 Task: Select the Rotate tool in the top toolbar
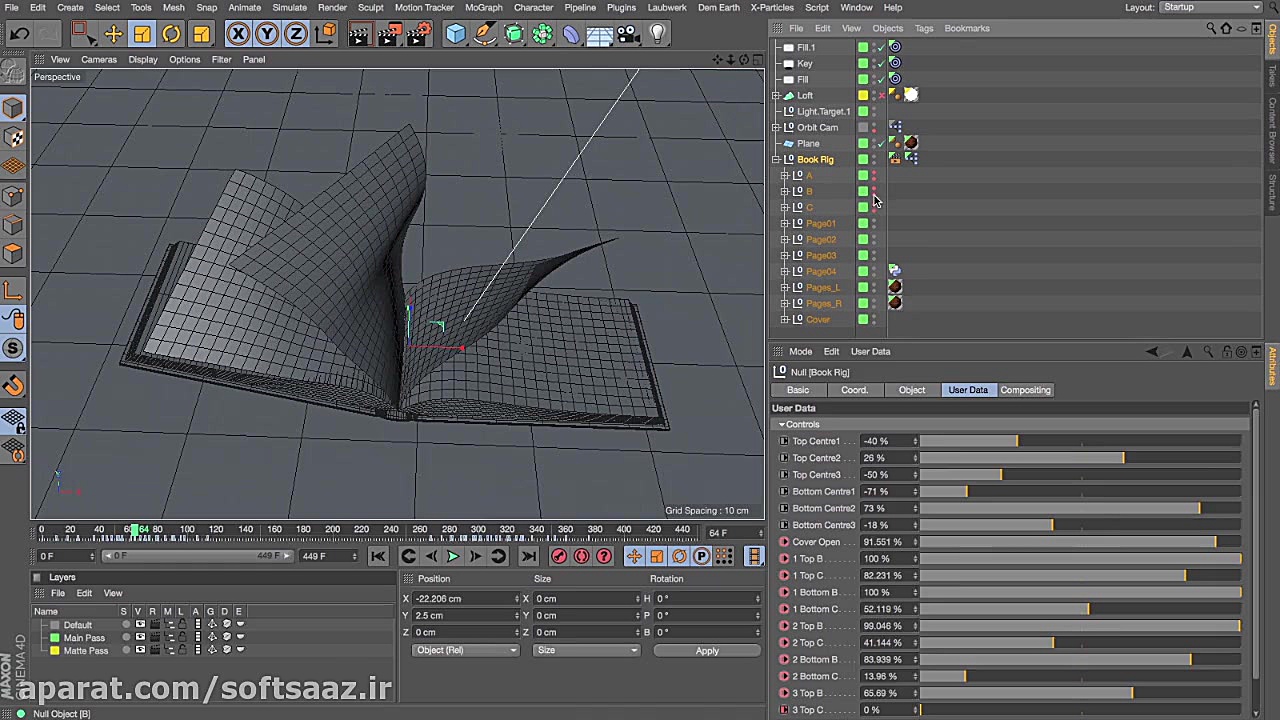click(171, 34)
